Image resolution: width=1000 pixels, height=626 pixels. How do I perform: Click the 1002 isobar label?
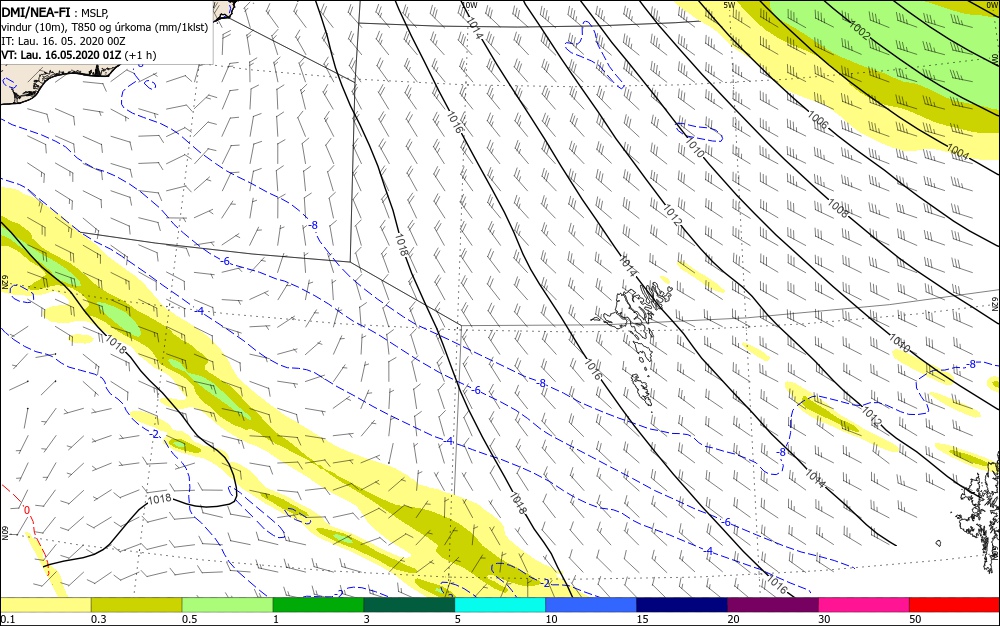(x=860, y=30)
